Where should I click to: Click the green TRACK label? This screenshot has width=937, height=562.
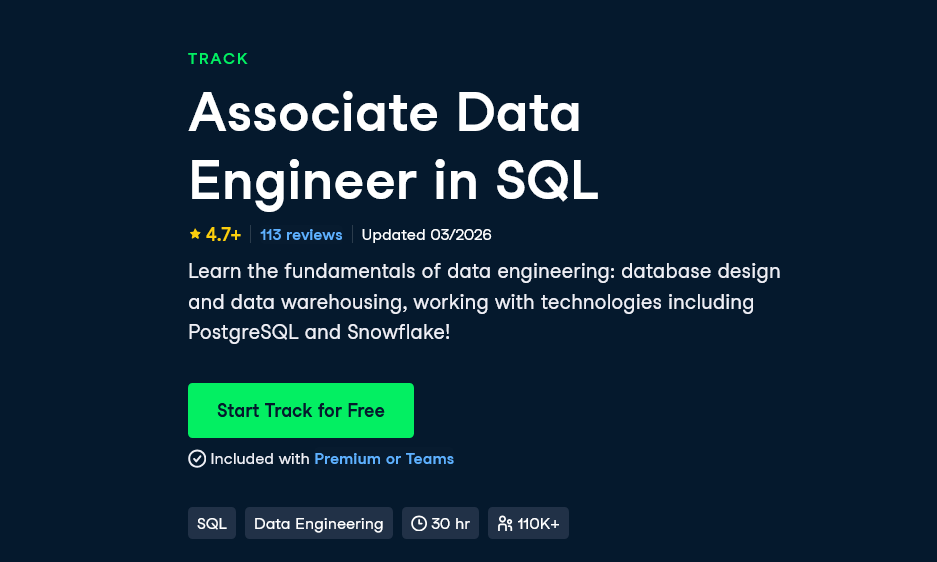218,59
